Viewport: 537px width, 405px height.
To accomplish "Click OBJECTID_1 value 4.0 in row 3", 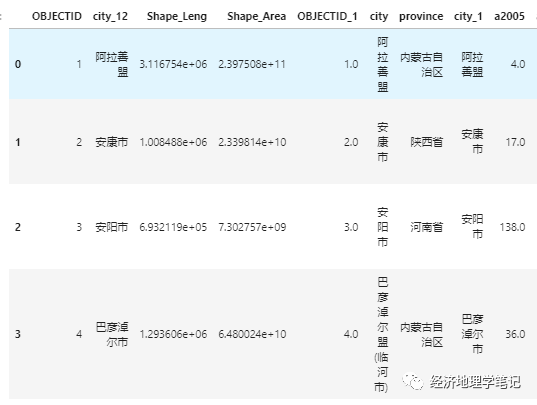I will tap(351, 334).
